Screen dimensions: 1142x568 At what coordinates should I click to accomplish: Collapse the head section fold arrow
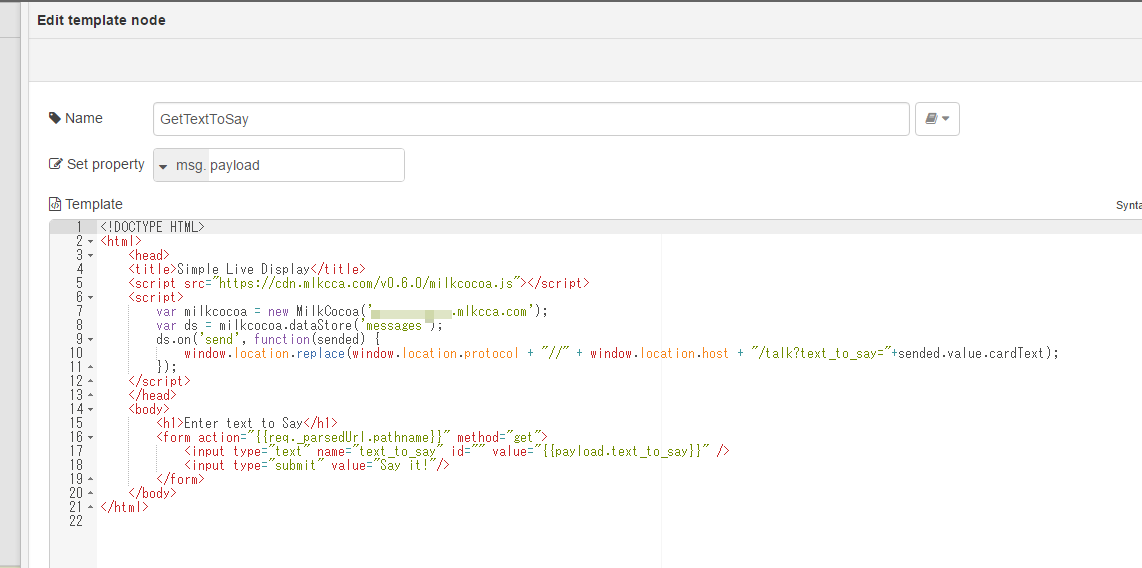[x=91, y=255]
